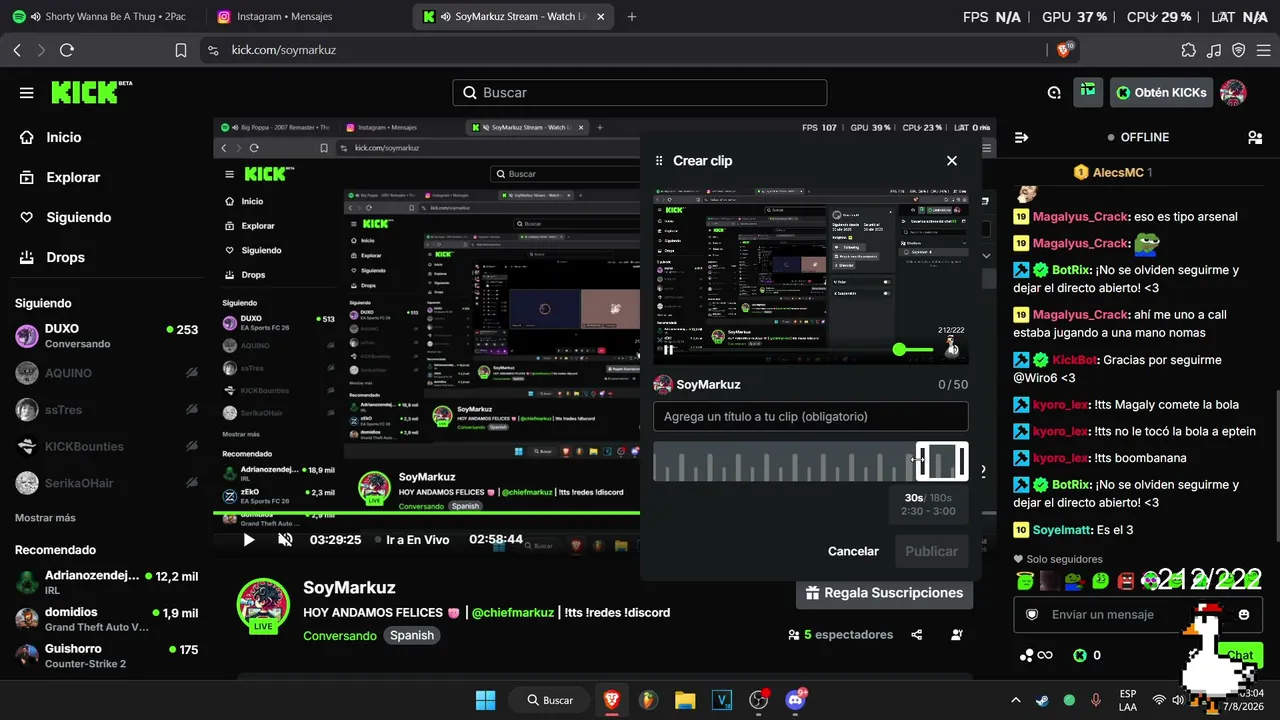Play the stream in the video player
Viewport: 1280px width, 720px height.
pyautogui.click(x=249, y=539)
